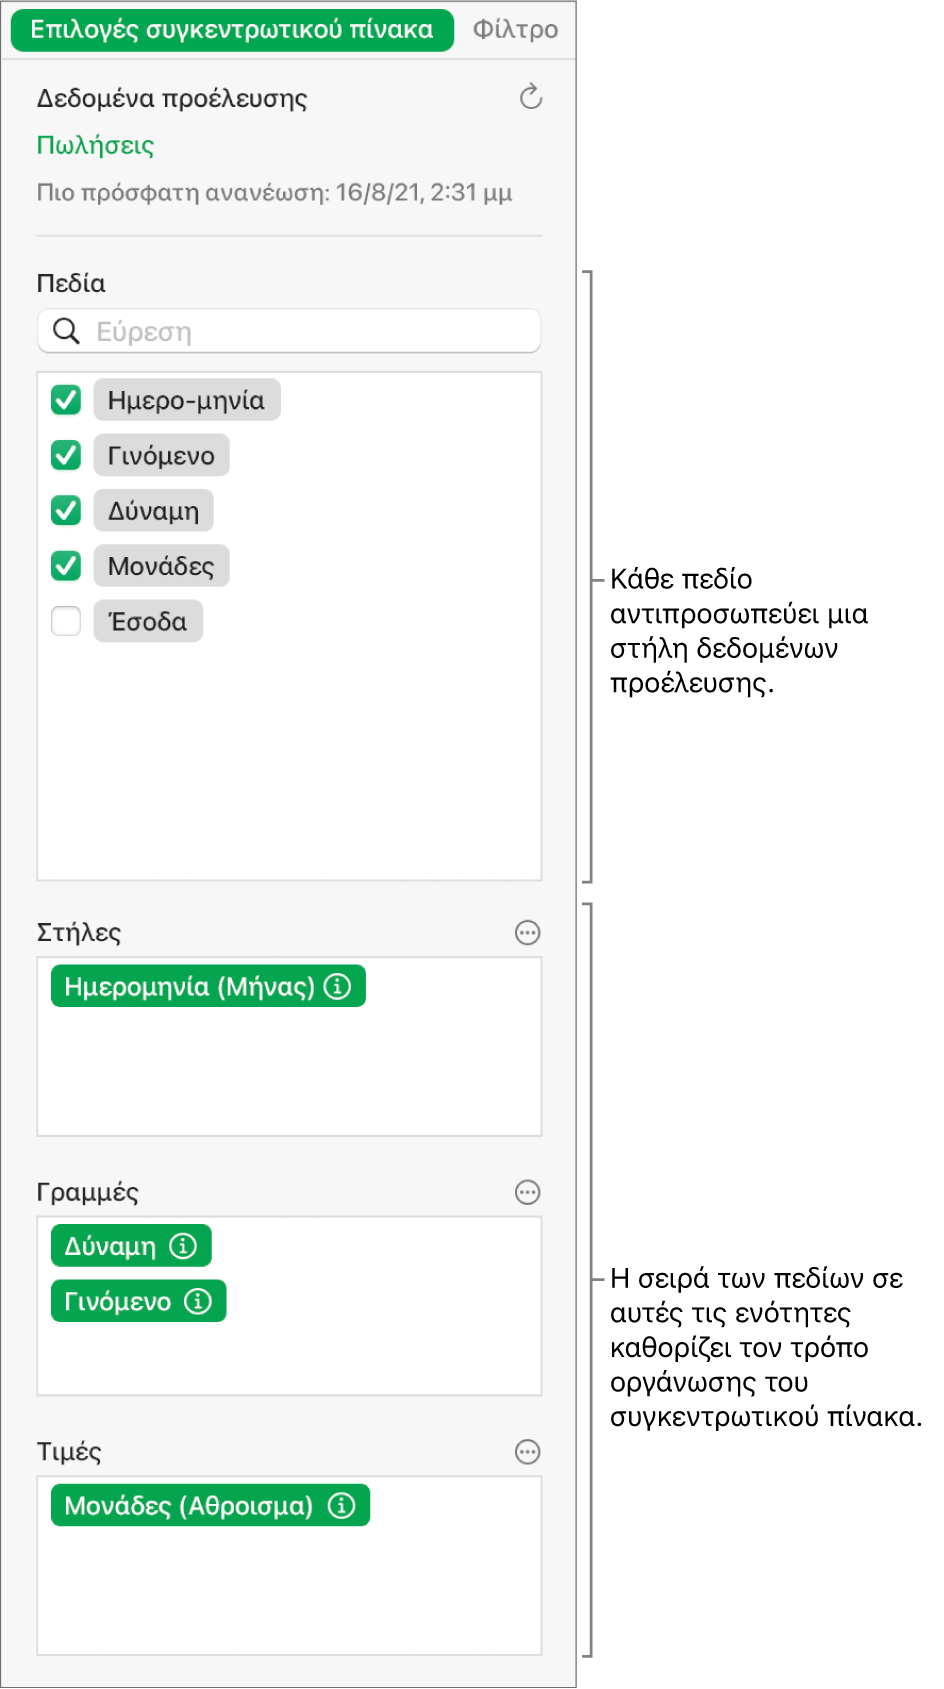Open the Πωλήσεις source data link
The width and height of the screenshot is (944, 1689).
[x=95, y=146]
